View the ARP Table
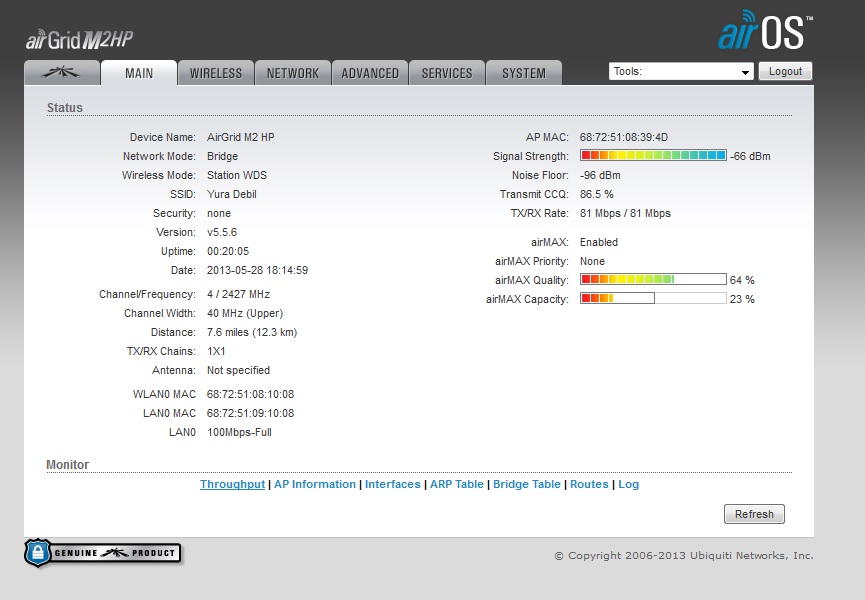The width and height of the screenshot is (865, 600). point(457,484)
